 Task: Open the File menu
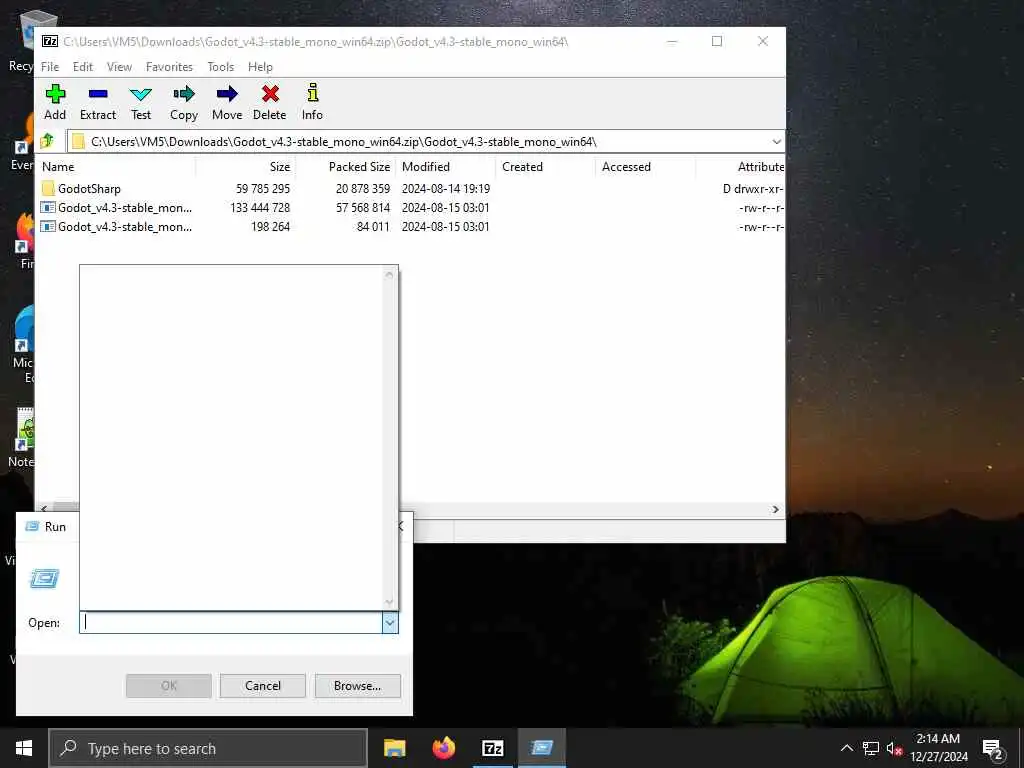[x=50, y=67]
